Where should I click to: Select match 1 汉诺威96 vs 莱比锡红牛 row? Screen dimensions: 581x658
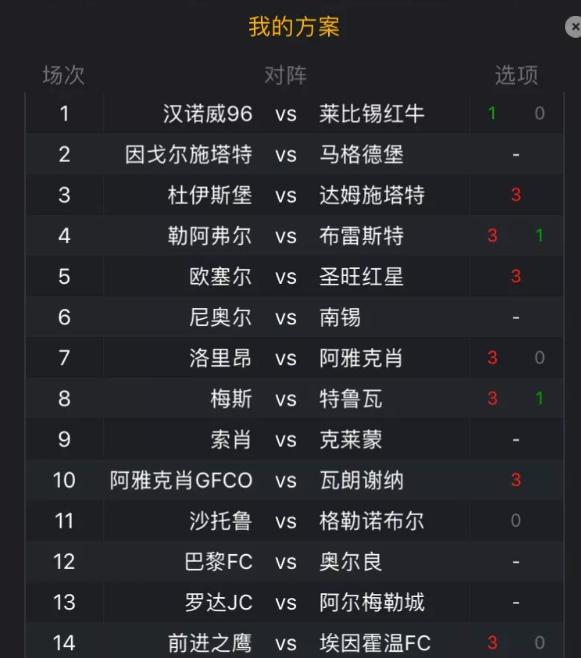pyautogui.click(x=294, y=113)
